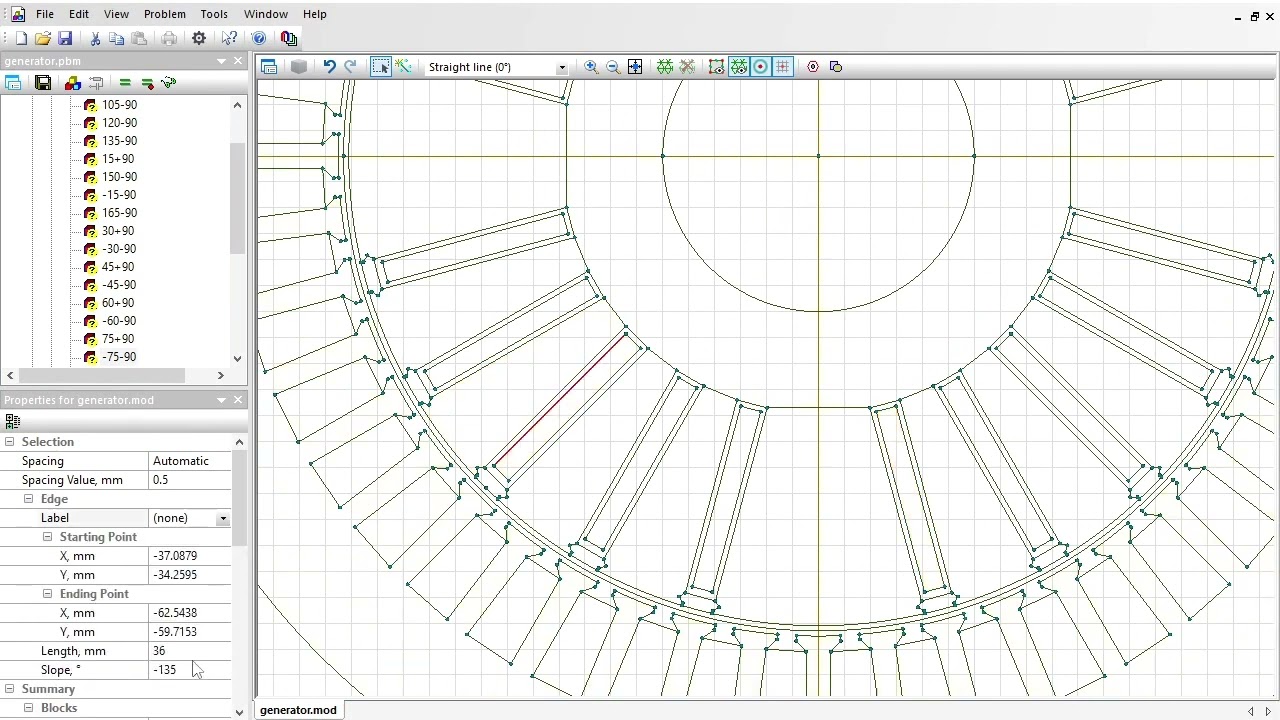Click the Length value 36 field
This screenshot has width=1280, height=720.
[x=190, y=651]
